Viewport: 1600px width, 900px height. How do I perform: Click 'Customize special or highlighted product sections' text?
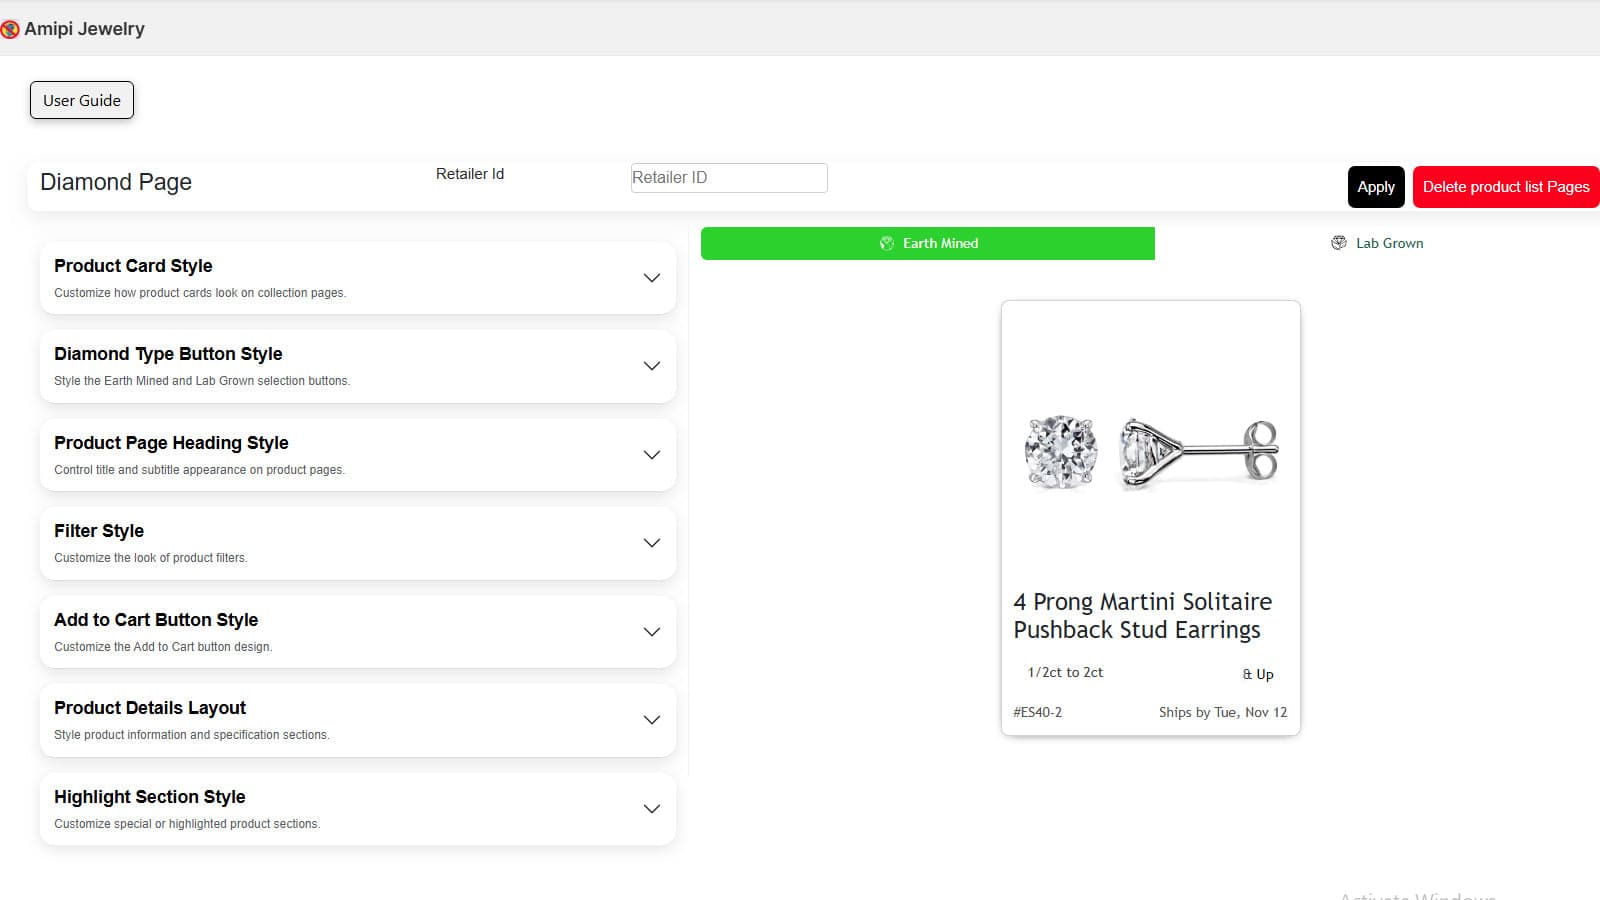tap(187, 824)
